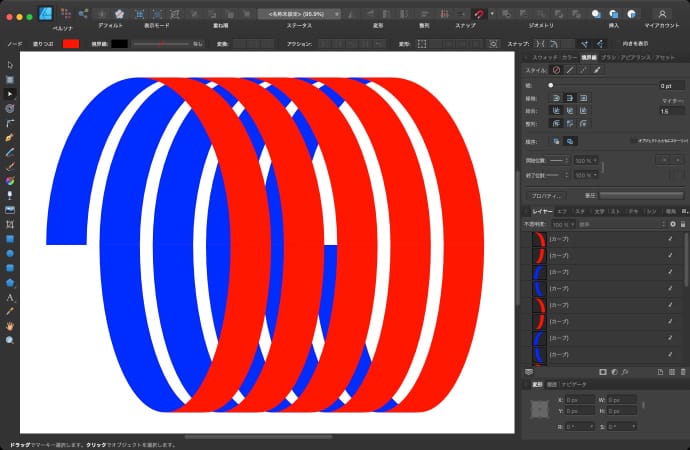Toggle visibility of the second (カーブ) layer
Viewport: 690px width, 450px height.
tap(670, 256)
